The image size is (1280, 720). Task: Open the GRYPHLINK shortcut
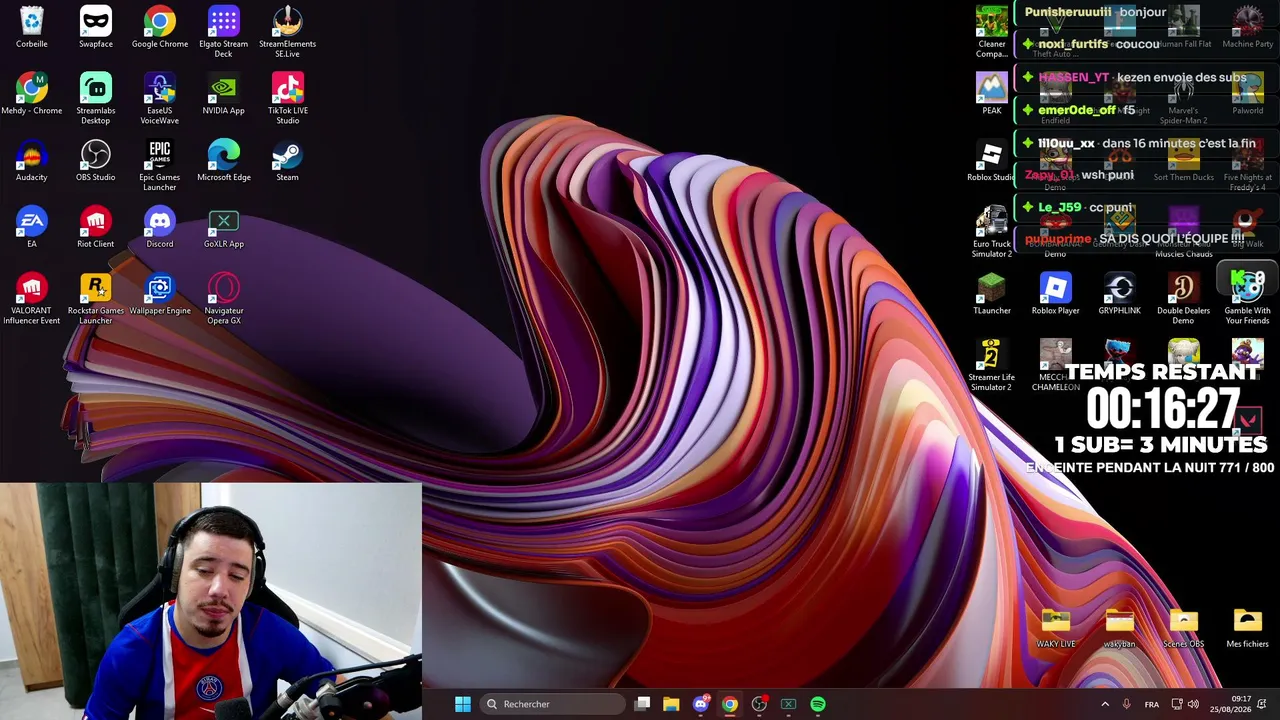coord(1120,294)
